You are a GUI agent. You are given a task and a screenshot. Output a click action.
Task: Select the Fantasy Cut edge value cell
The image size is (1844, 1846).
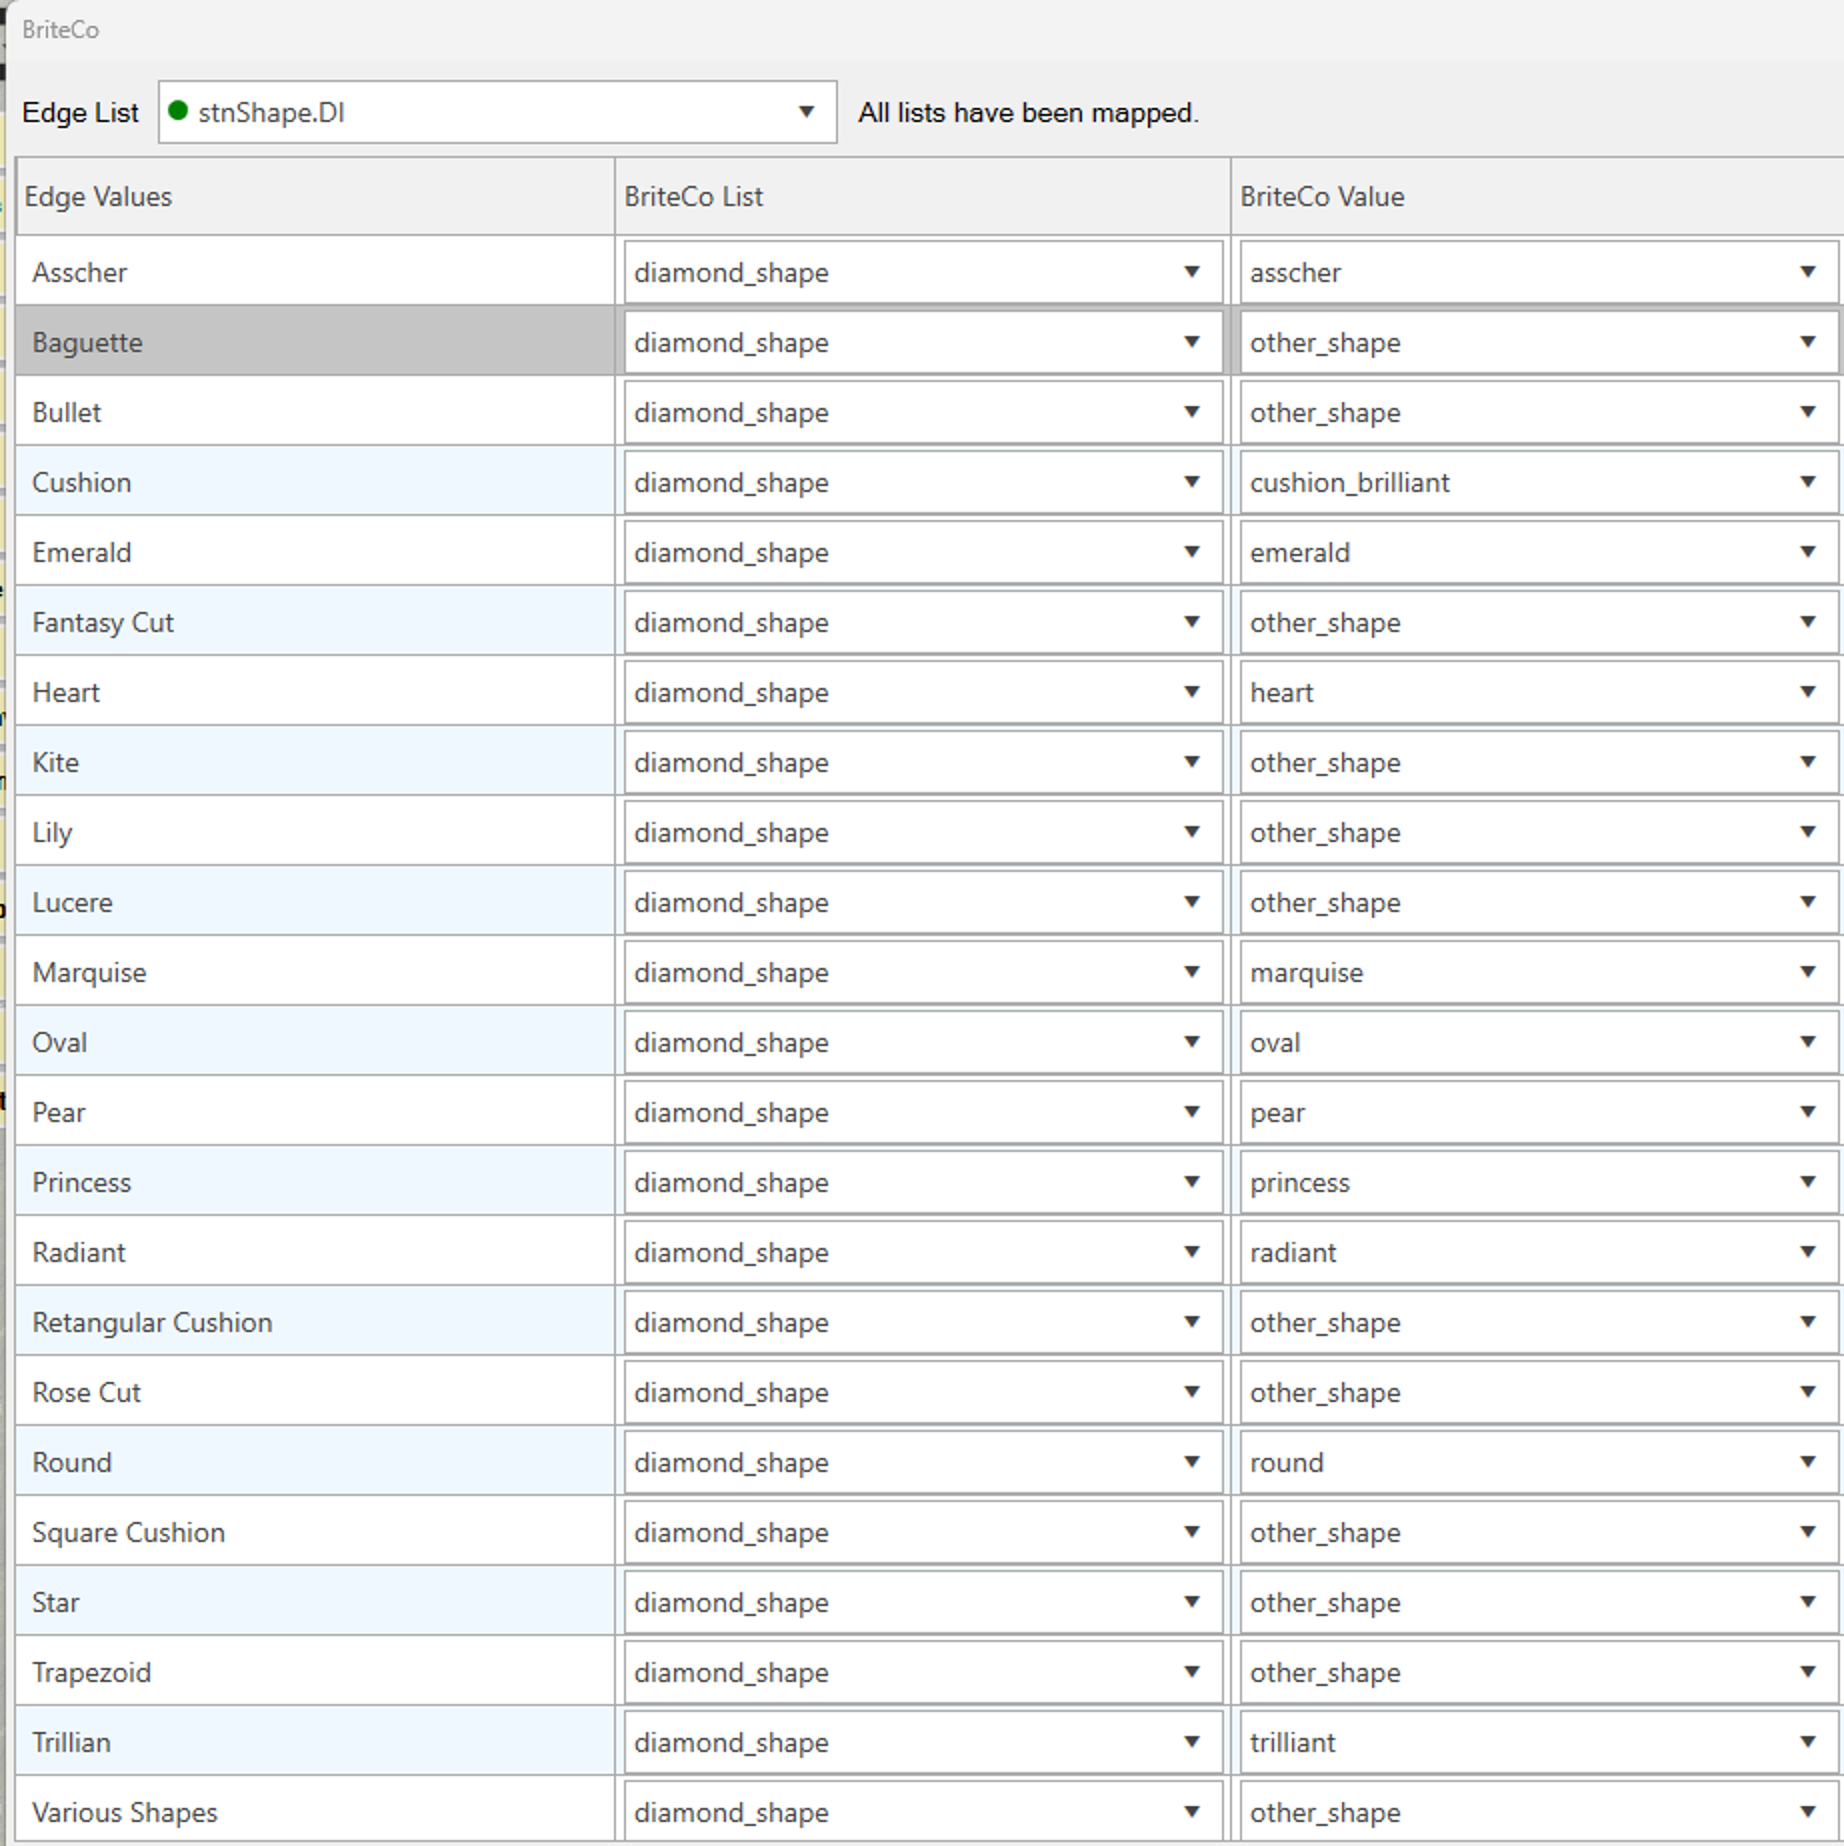314,622
